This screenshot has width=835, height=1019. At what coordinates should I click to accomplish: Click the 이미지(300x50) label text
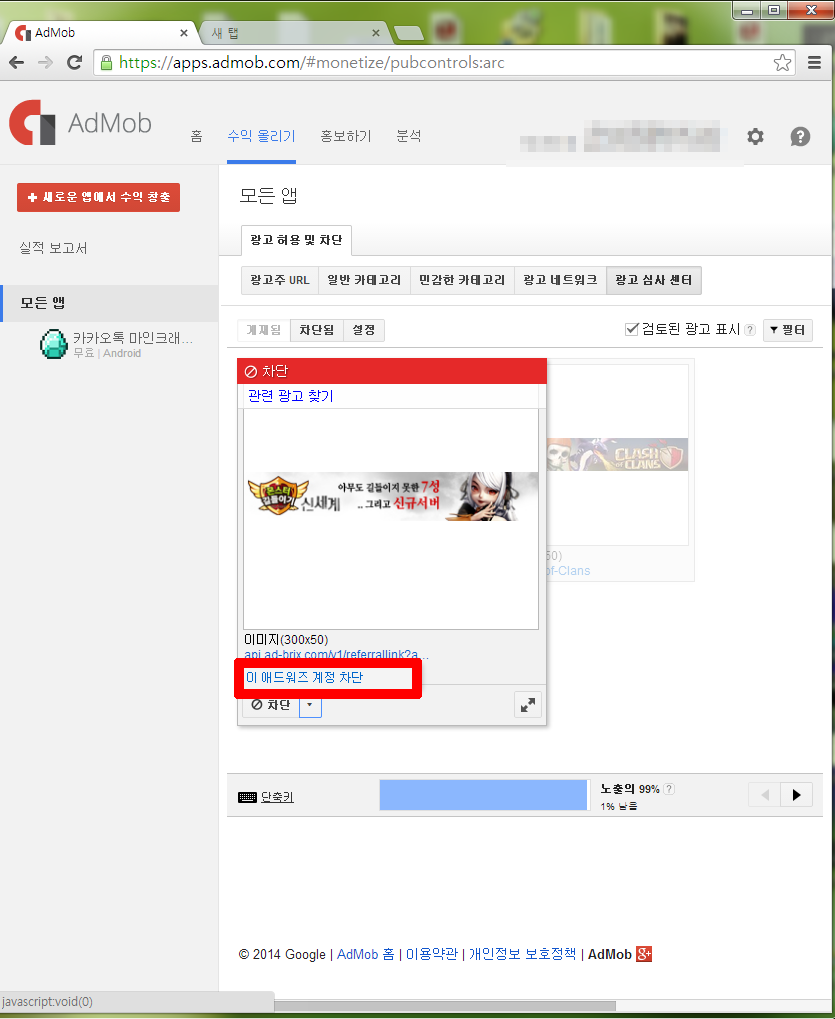pyautogui.click(x=286, y=639)
